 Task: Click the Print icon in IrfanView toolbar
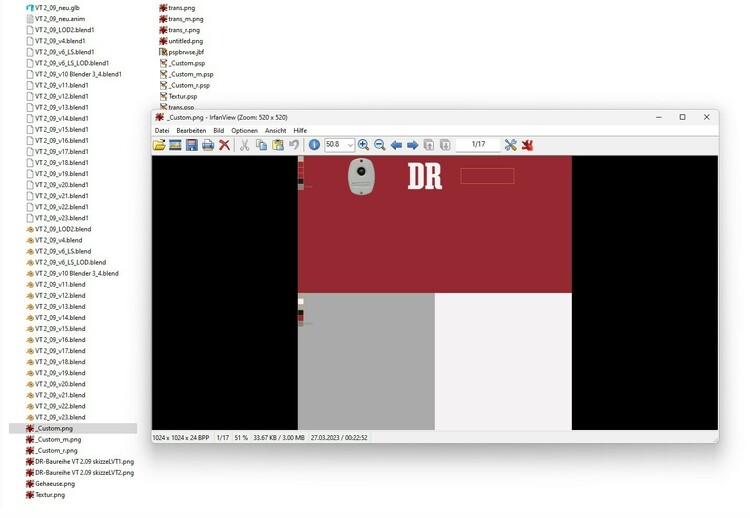[x=208, y=145]
